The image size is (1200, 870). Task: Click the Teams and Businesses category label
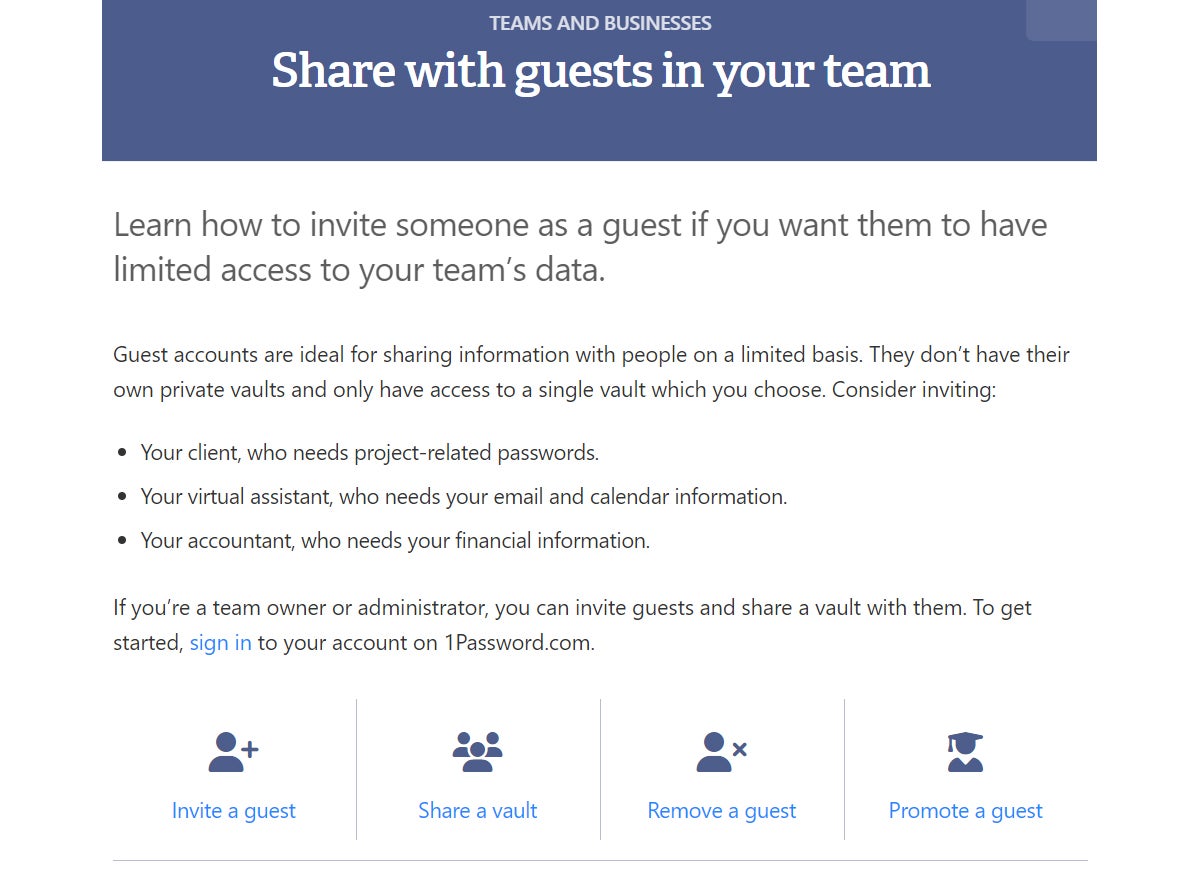[x=600, y=23]
